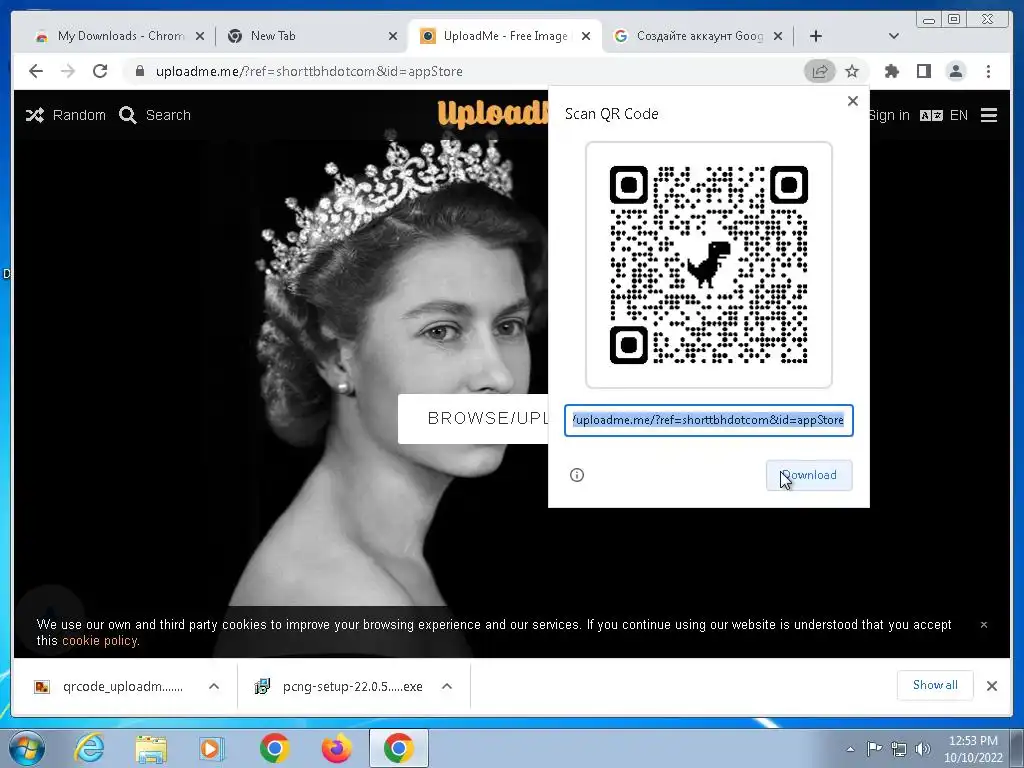Open the volume speaker tray icon
Screen dimensions: 1024x768
pyautogui.click(x=923, y=749)
